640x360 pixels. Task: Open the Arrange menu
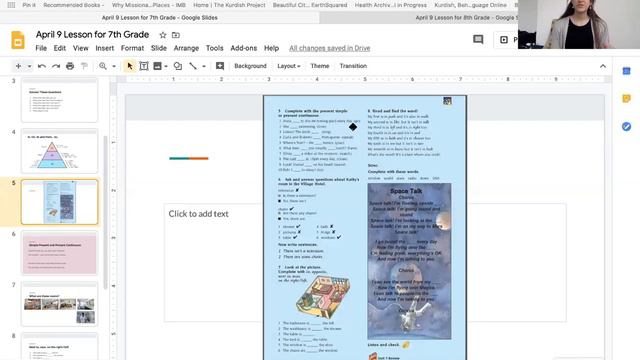[x=186, y=48]
